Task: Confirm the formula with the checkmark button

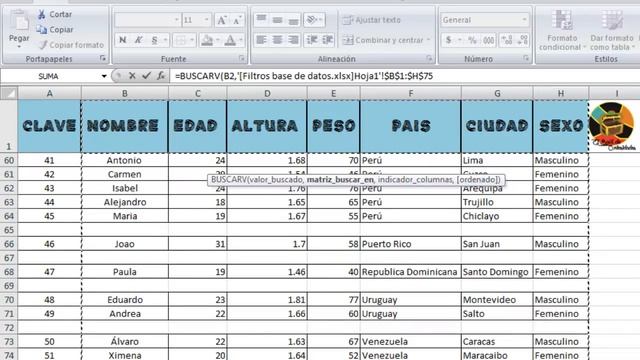Action: pos(147,76)
